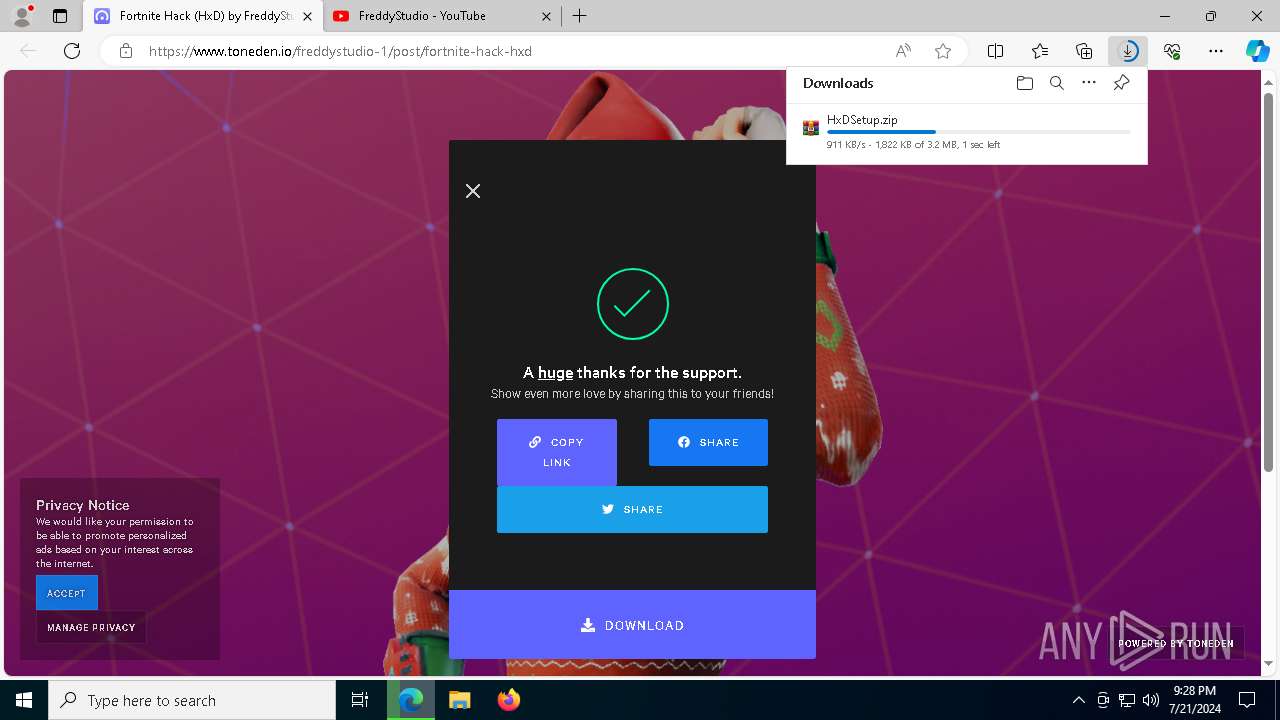Click the COPY LINK button
This screenshot has height=720, width=1280.
coord(557,452)
